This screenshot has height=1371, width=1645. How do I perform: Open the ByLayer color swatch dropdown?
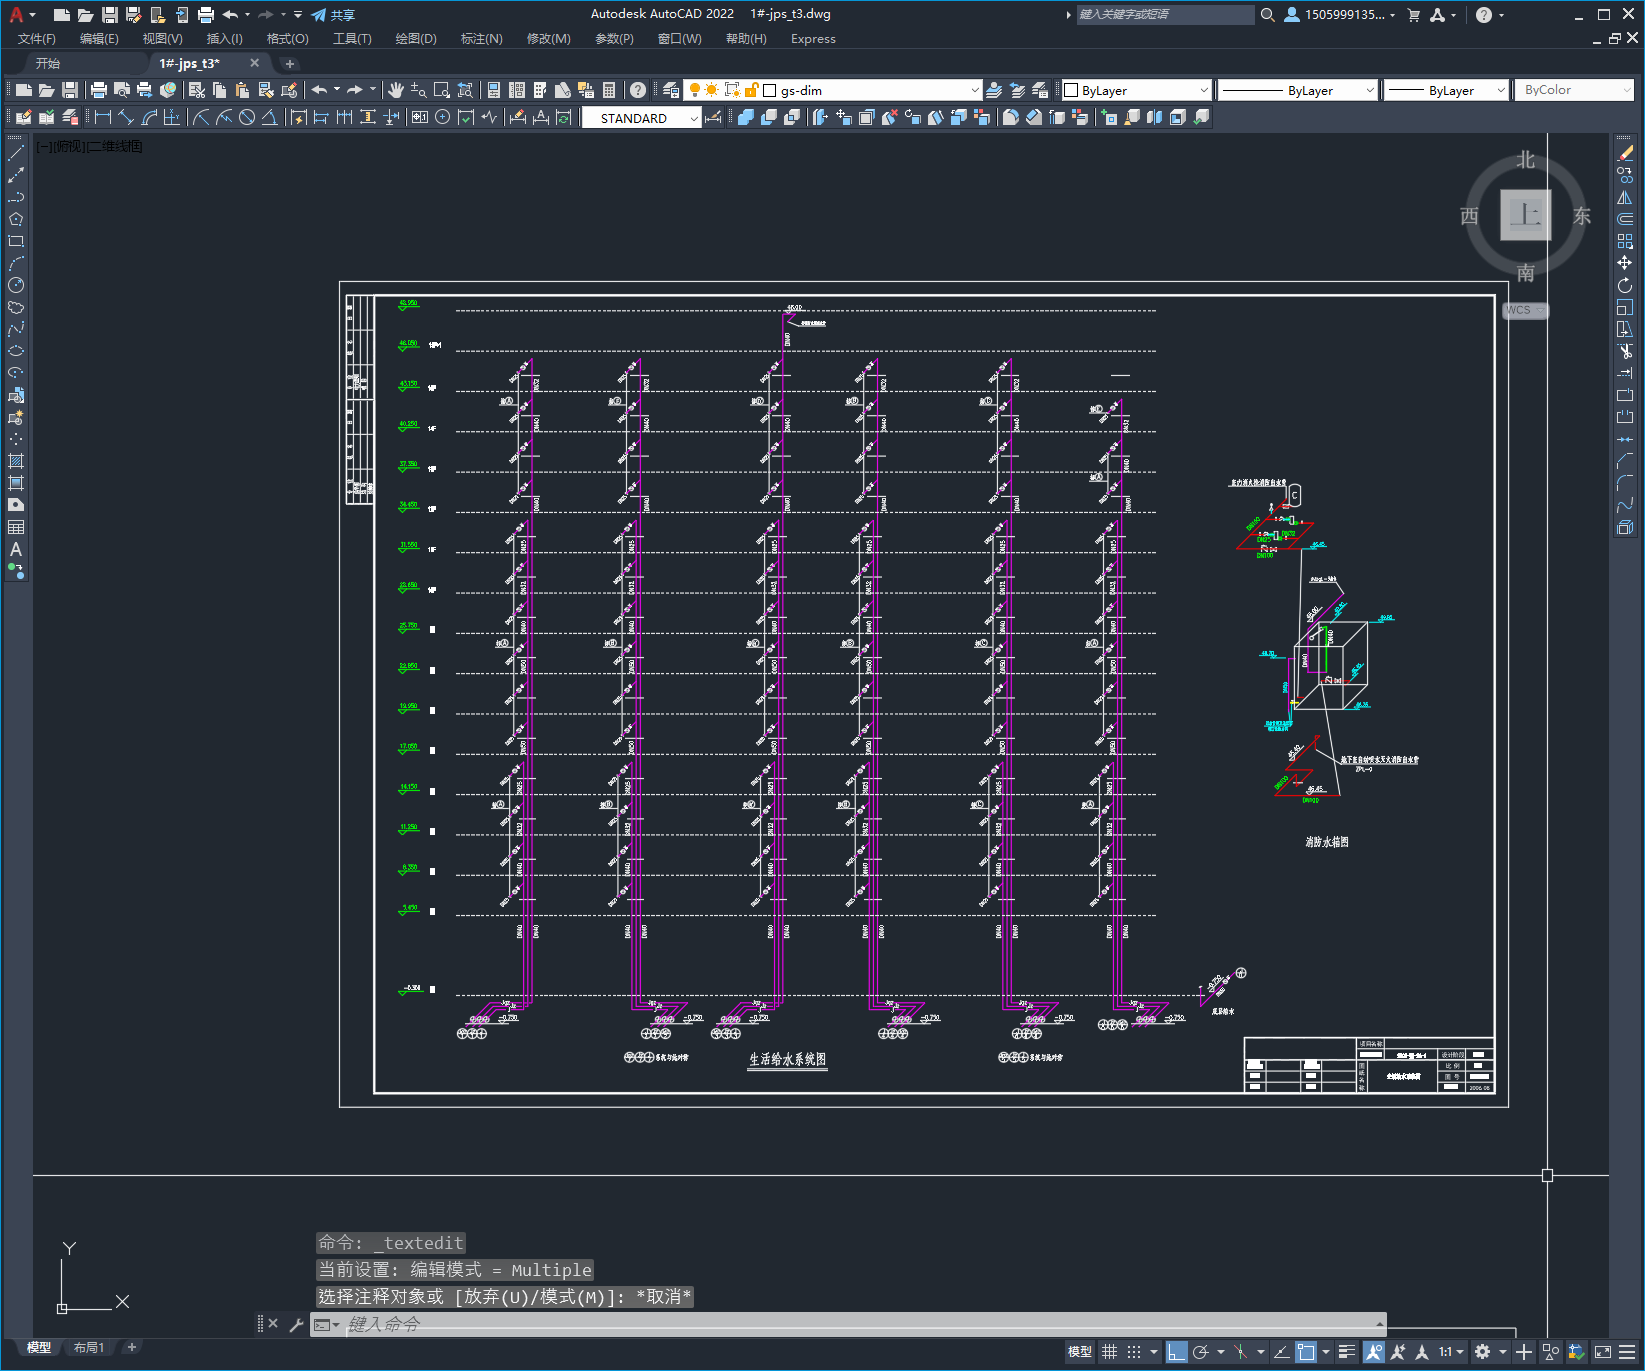pyautogui.click(x=1136, y=90)
